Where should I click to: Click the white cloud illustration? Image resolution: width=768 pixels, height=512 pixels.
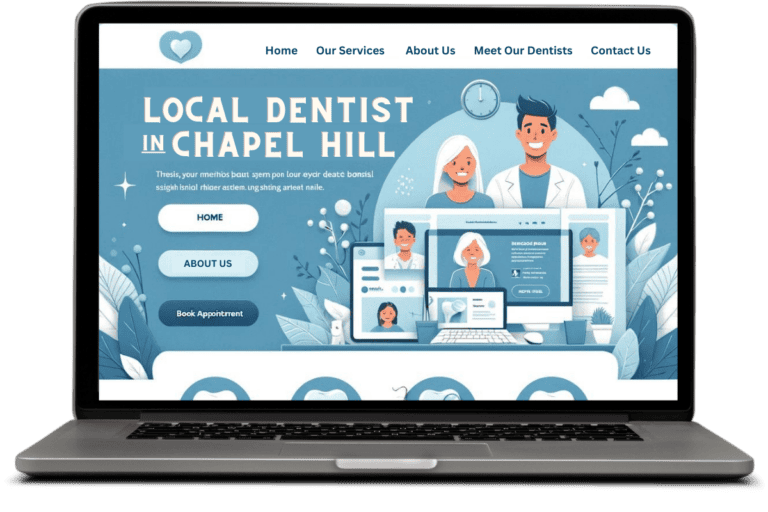[x=614, y=99]
